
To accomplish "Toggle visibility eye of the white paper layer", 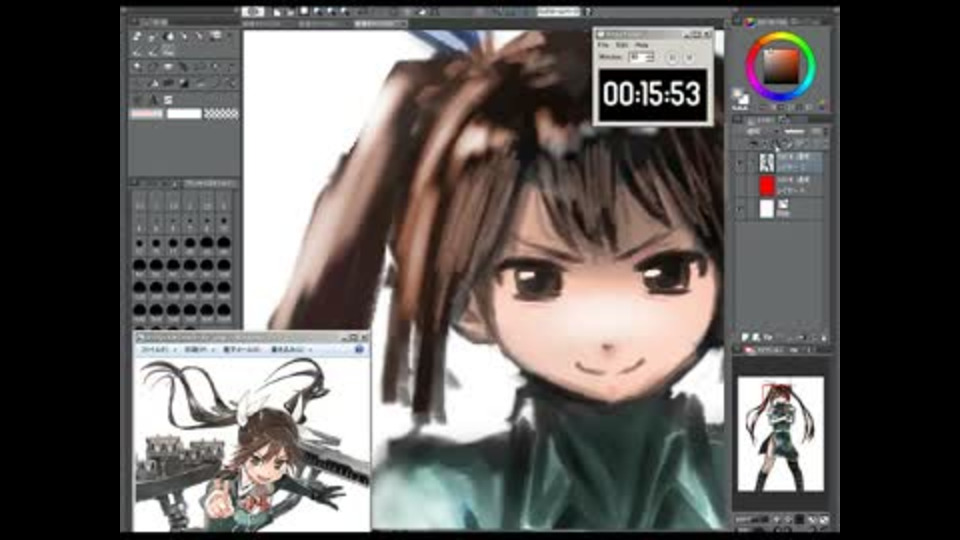I will [740, 209].
